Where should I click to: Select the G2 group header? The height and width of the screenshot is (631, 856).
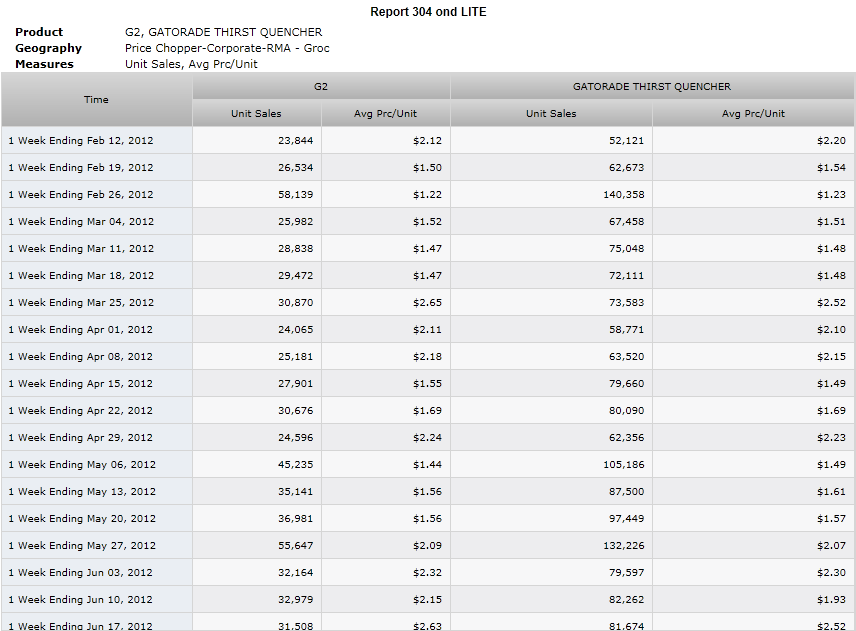tap(321, 86)
